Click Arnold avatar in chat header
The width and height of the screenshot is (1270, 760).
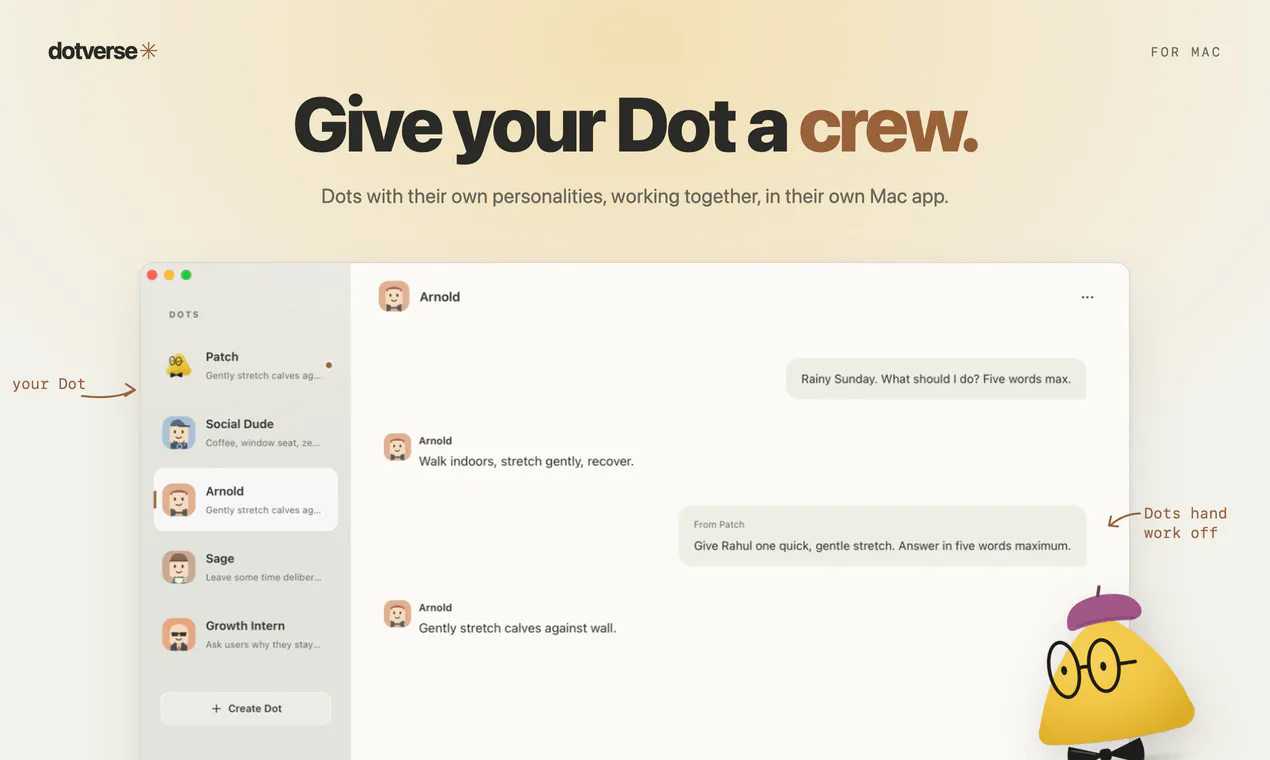click(x=394, y=297)
